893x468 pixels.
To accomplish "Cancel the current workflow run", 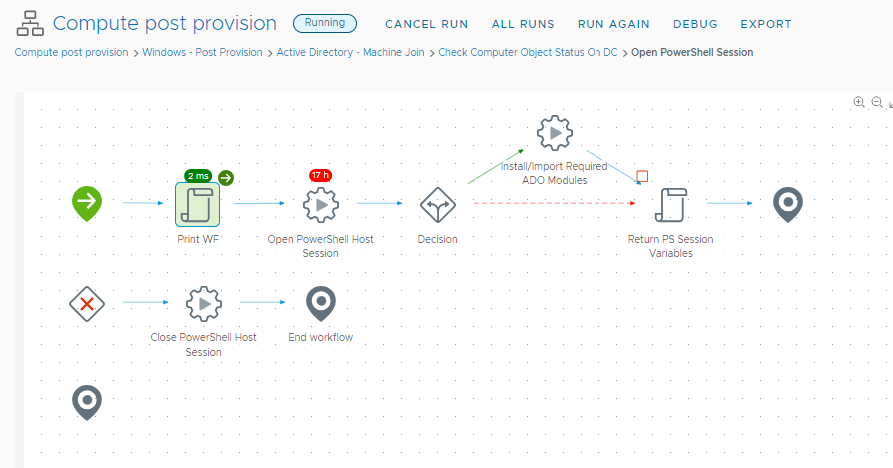I will pos(427,24).
